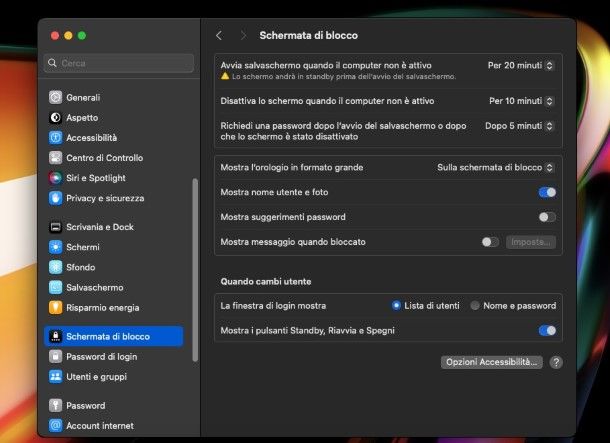The width and height of the screenshot is (610, 443).
Task: Enable Mostra messaggio quando bloccato switch
Action: pyautogui.click(x=490, y=242)
